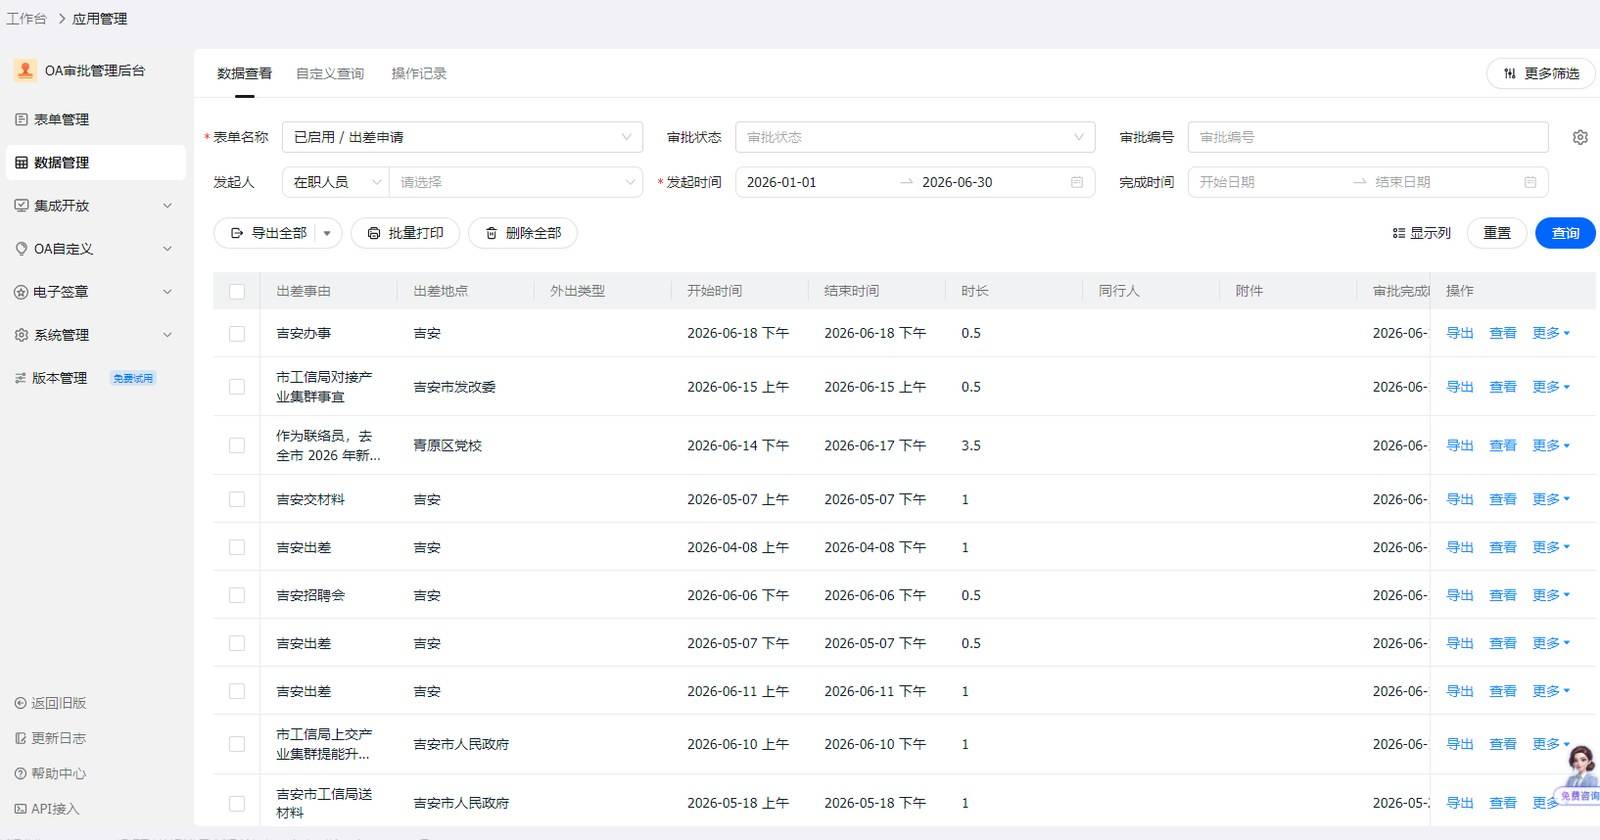Switch to 自定义查询 tab
Image resolution: width=1600 pixels, height=840 pixels.
point(330,73)
